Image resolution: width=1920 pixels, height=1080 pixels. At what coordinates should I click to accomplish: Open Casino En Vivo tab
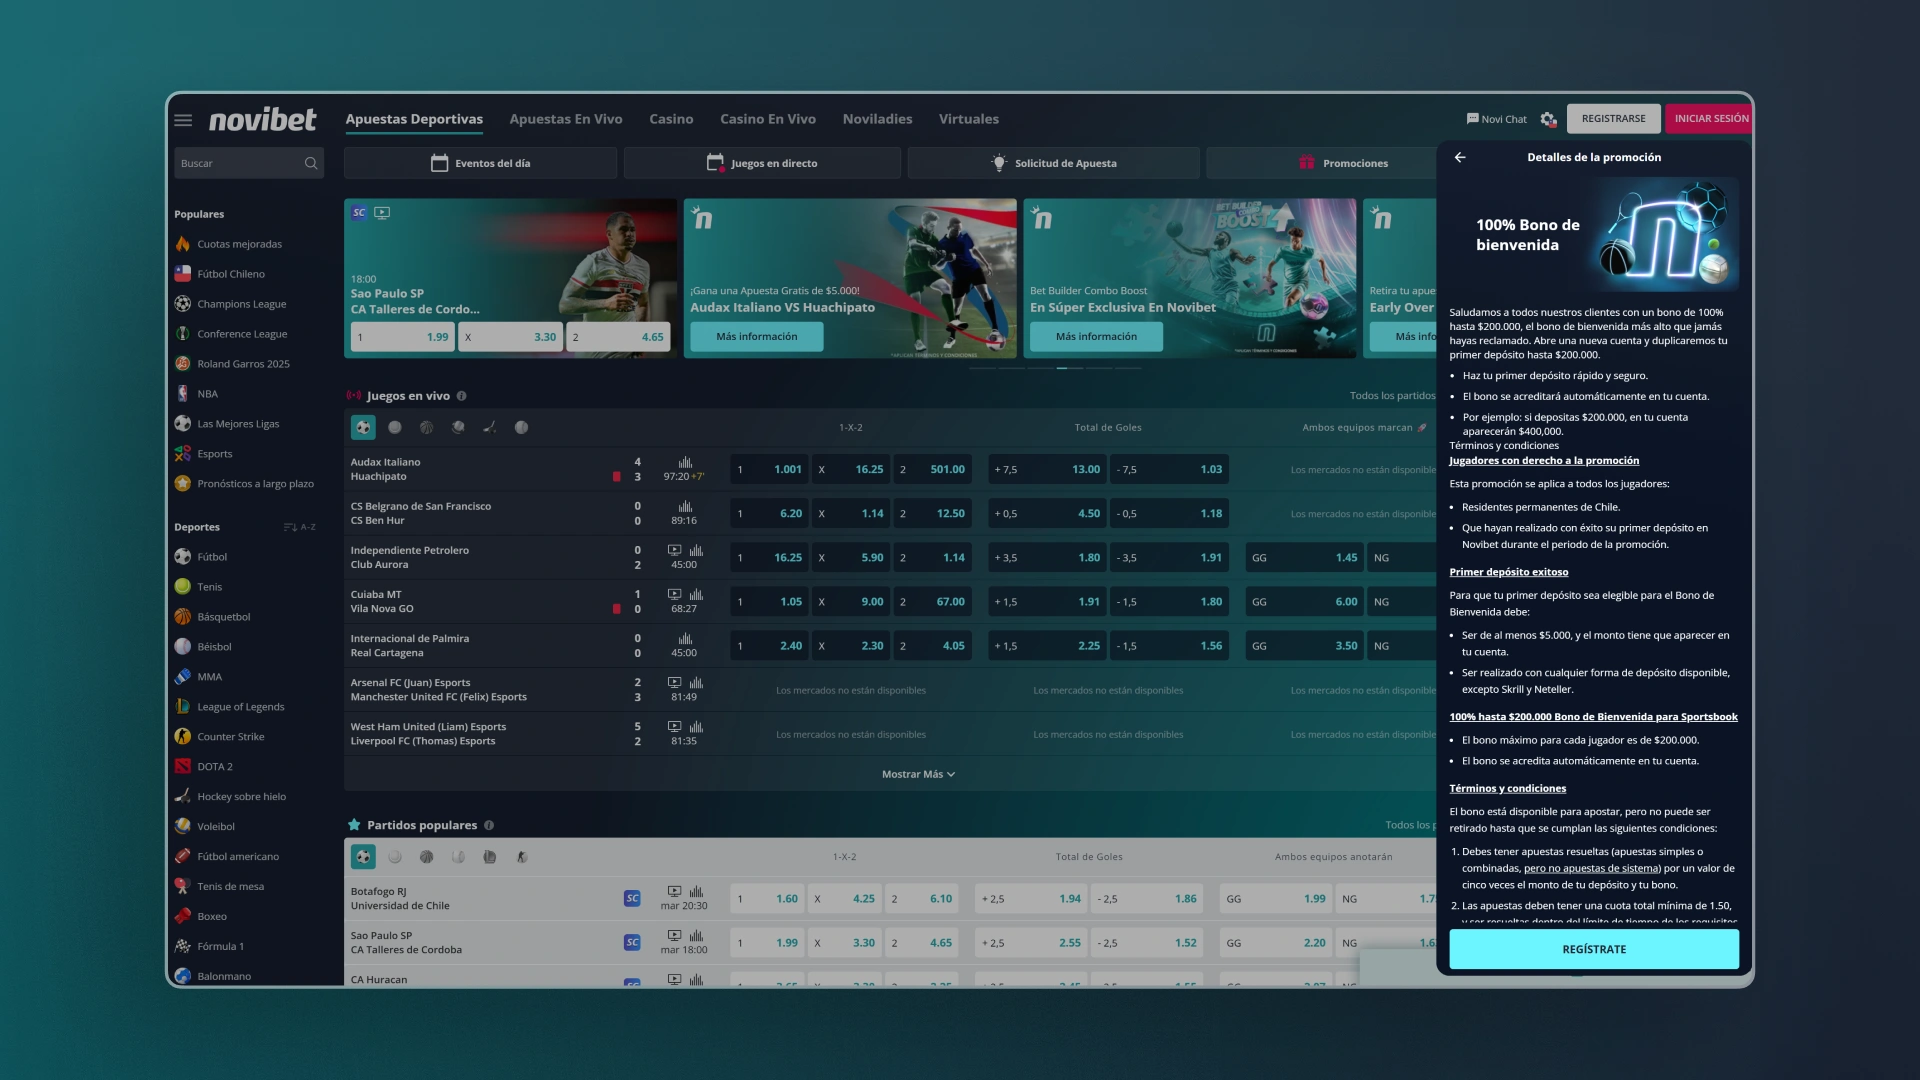pyautogui.click(x=768, y=119)
